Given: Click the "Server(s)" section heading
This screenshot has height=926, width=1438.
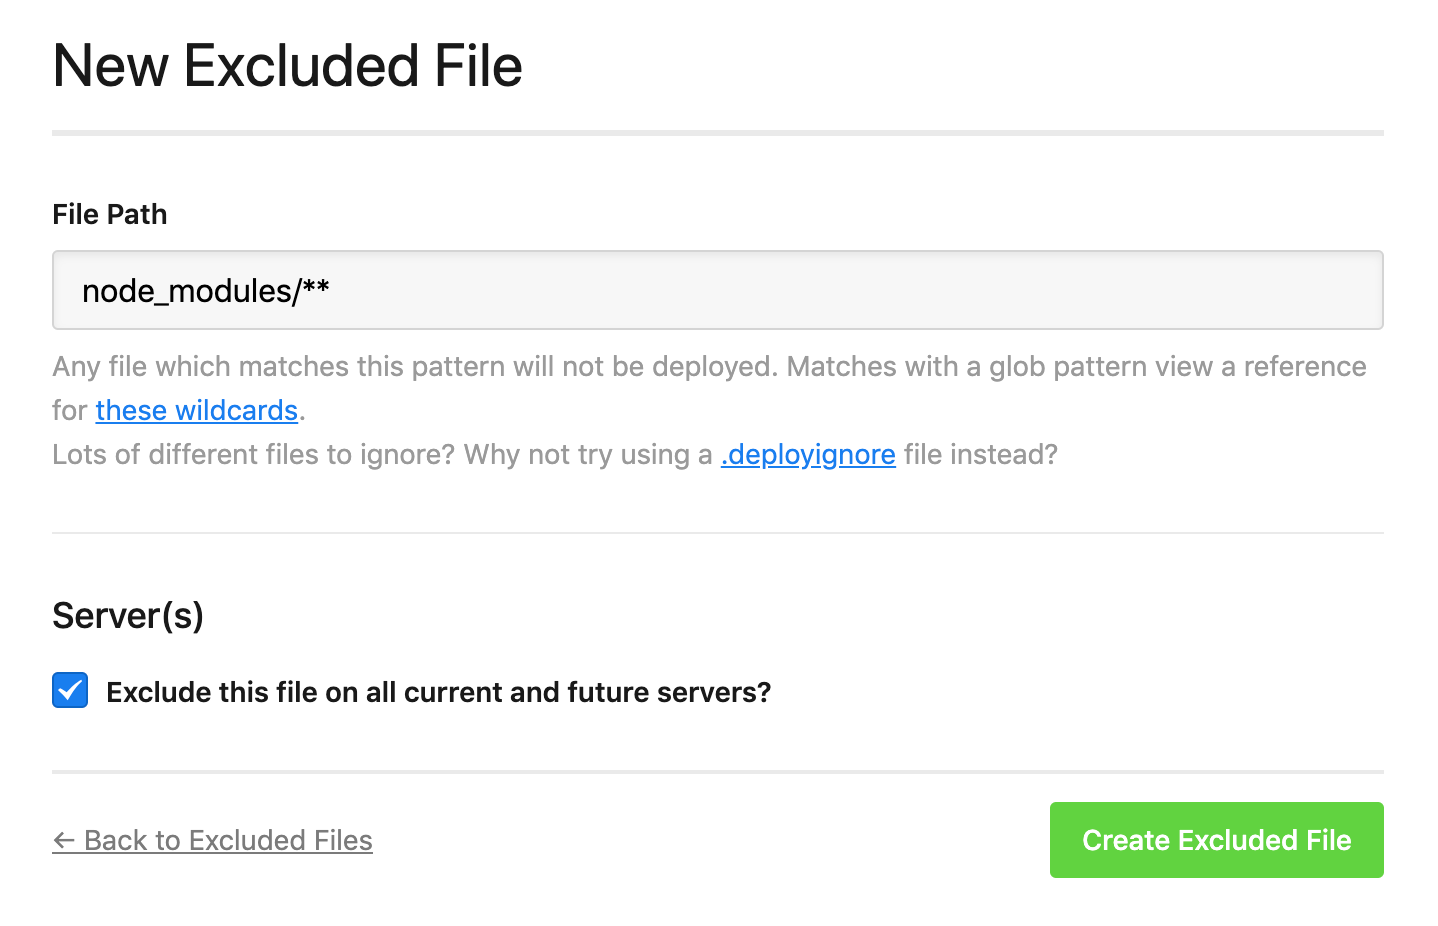Looking at the screenshot, I should click(127, 615).
